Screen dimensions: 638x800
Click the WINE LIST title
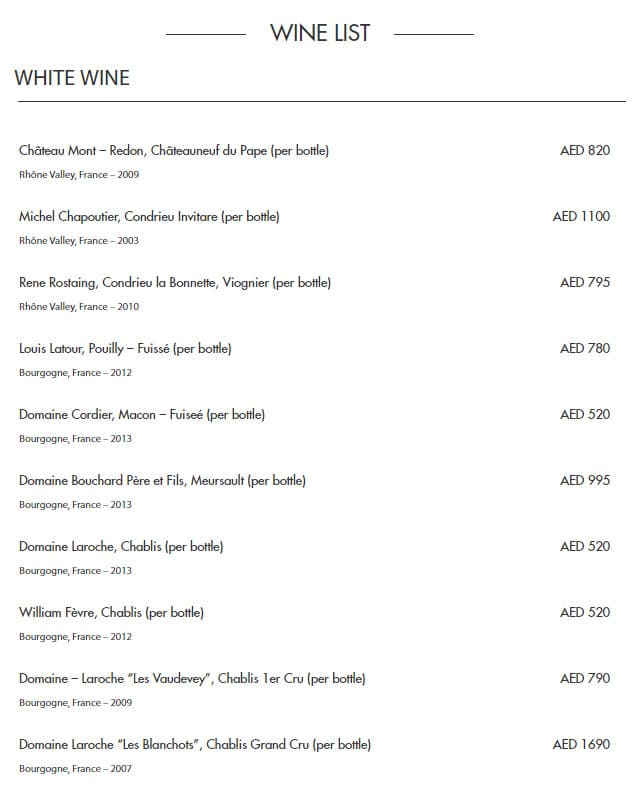pos(320,34)
